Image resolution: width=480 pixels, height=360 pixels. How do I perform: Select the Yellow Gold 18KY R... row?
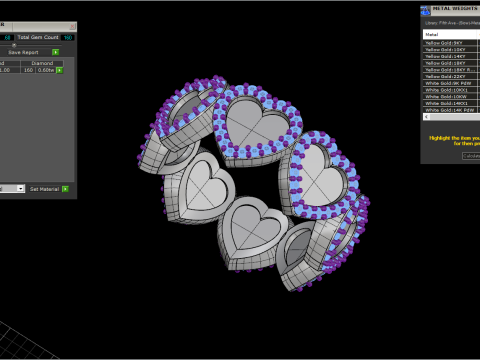(450, 70)
